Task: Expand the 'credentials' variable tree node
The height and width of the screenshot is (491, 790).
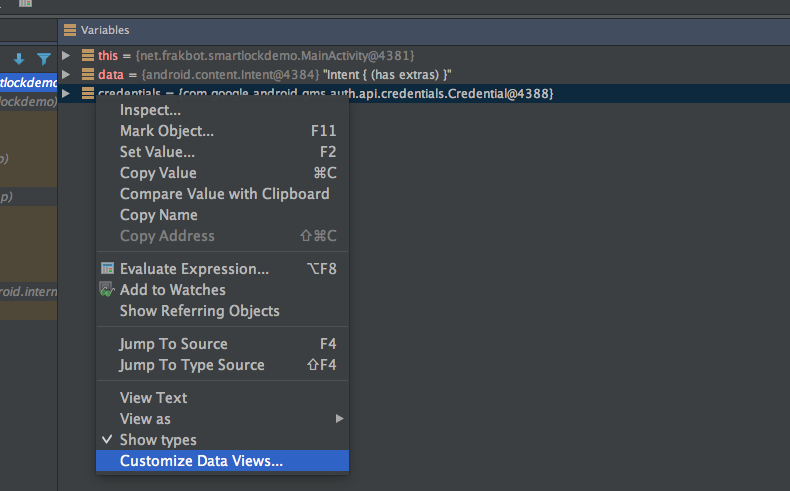Action: 66,93
